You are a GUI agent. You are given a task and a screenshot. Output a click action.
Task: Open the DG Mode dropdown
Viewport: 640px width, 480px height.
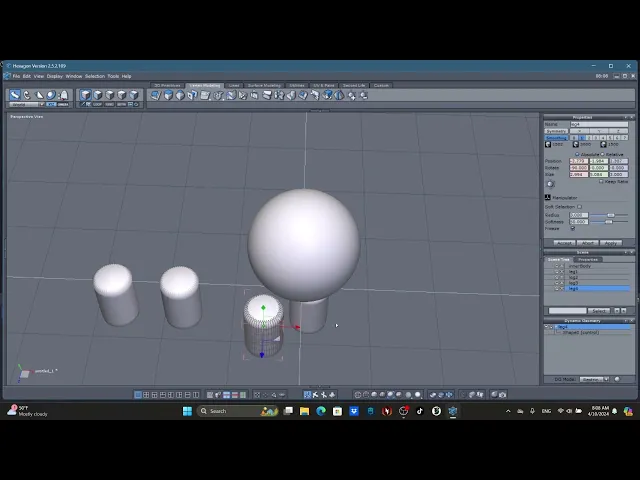[594, 379]
